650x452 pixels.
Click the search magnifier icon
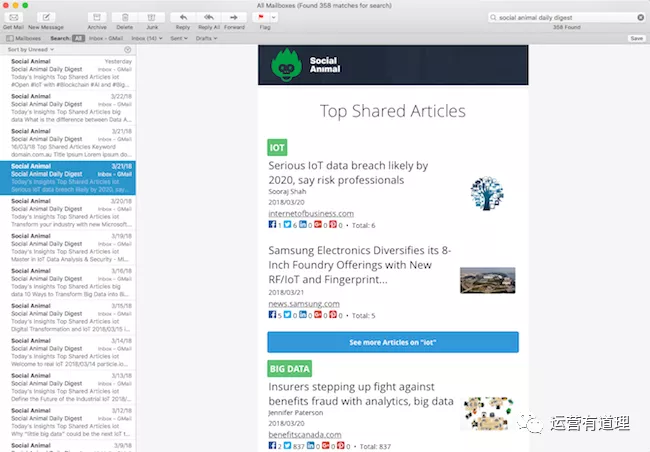[493, 17]
